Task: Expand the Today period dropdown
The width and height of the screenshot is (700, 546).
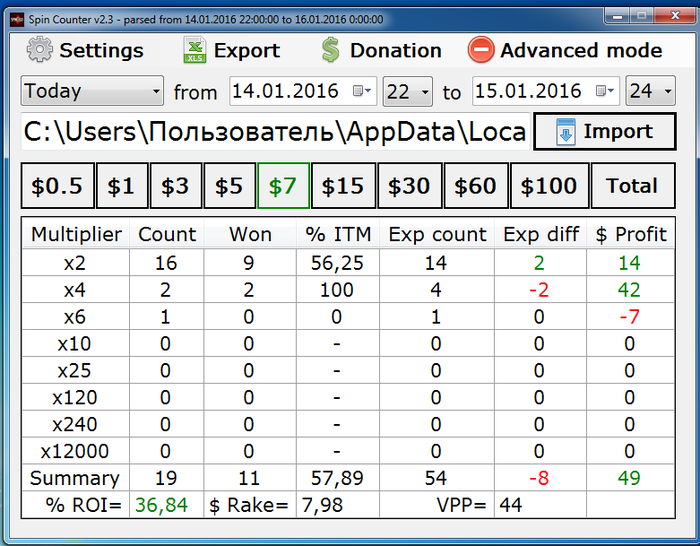Action: coord(92,91)
